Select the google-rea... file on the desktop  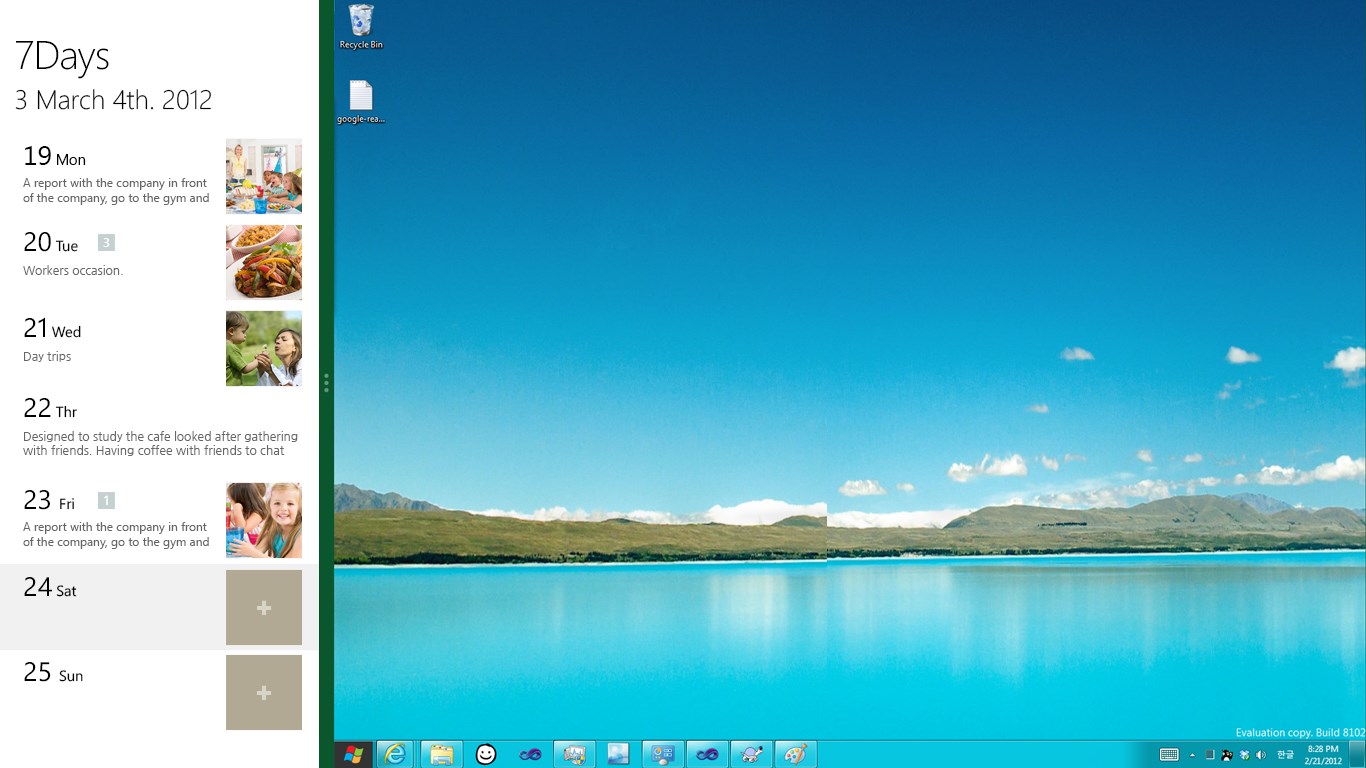360,102
